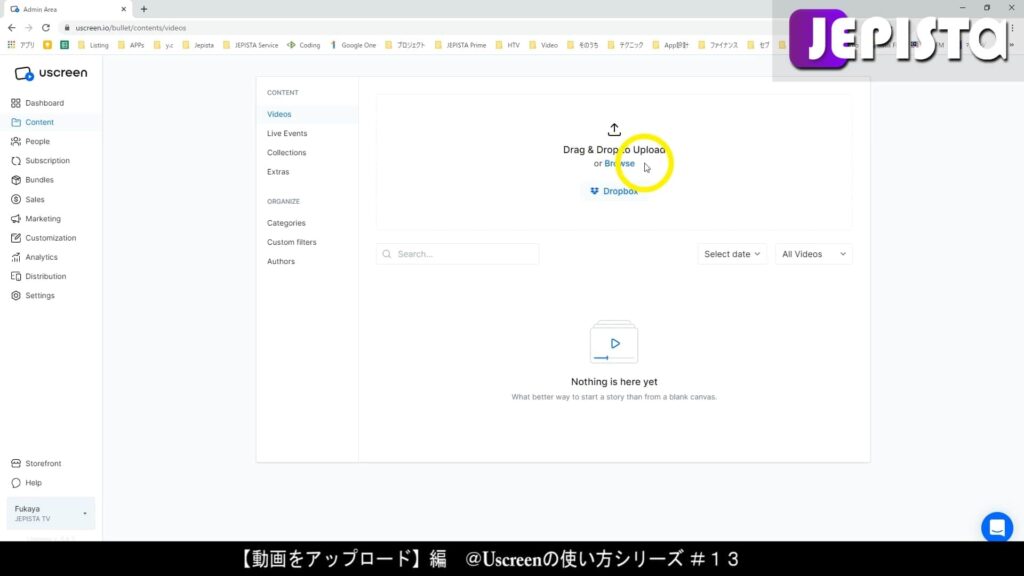Close the Admin Area tab
This screenshot has height=576, width=1024.
pyautogui.click(x=123, y=9)
